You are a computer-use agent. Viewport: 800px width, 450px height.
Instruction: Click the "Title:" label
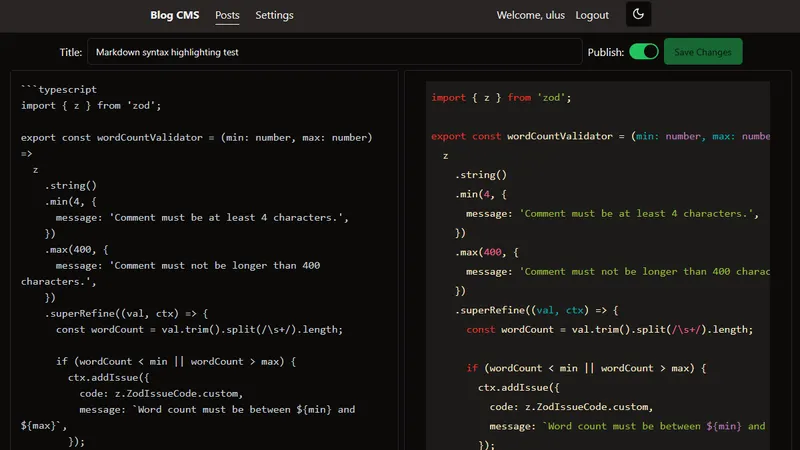point(70,52)
